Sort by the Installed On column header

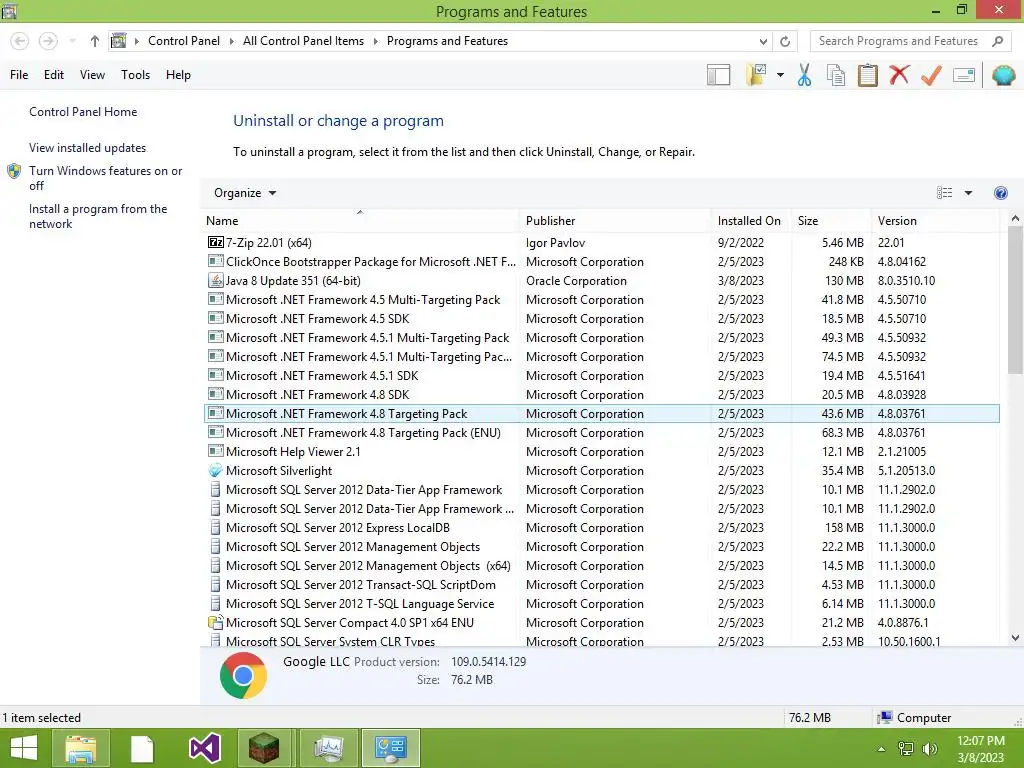click(x=750, y=221)
